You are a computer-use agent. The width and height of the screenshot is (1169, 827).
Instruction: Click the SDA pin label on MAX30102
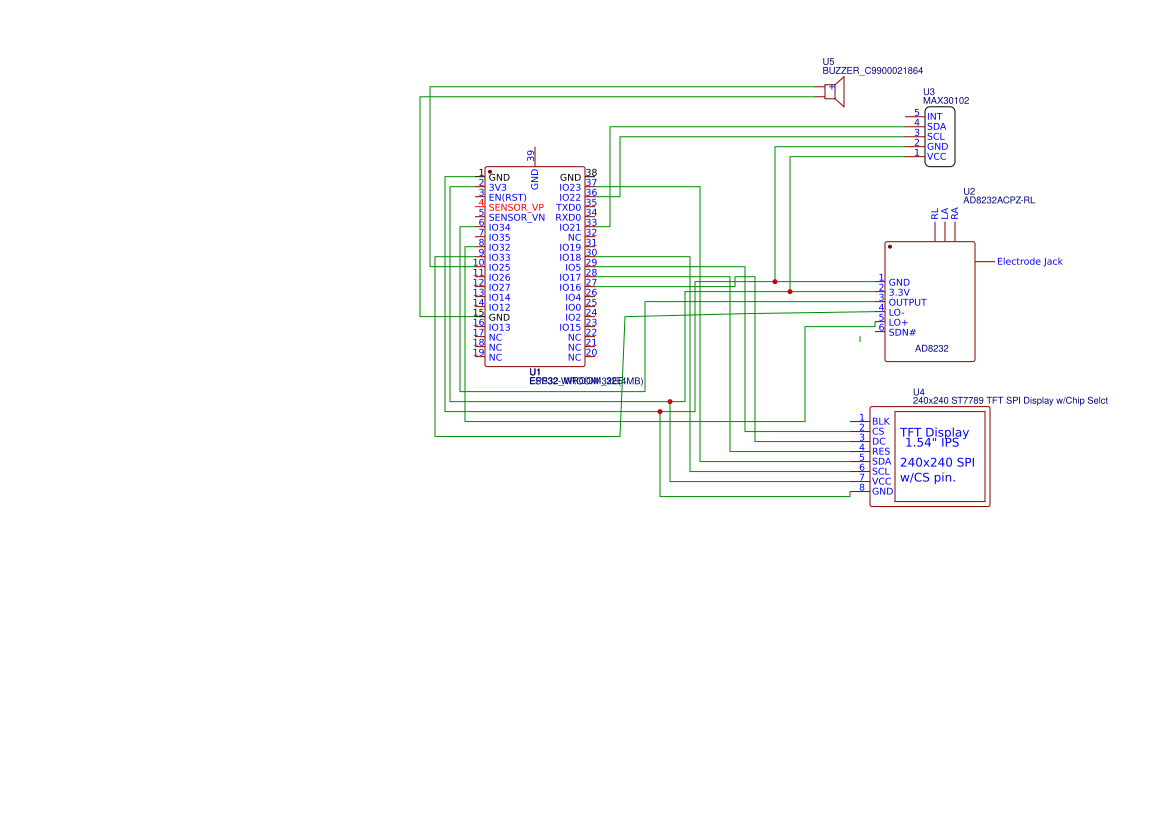click(x=936, y=127)
